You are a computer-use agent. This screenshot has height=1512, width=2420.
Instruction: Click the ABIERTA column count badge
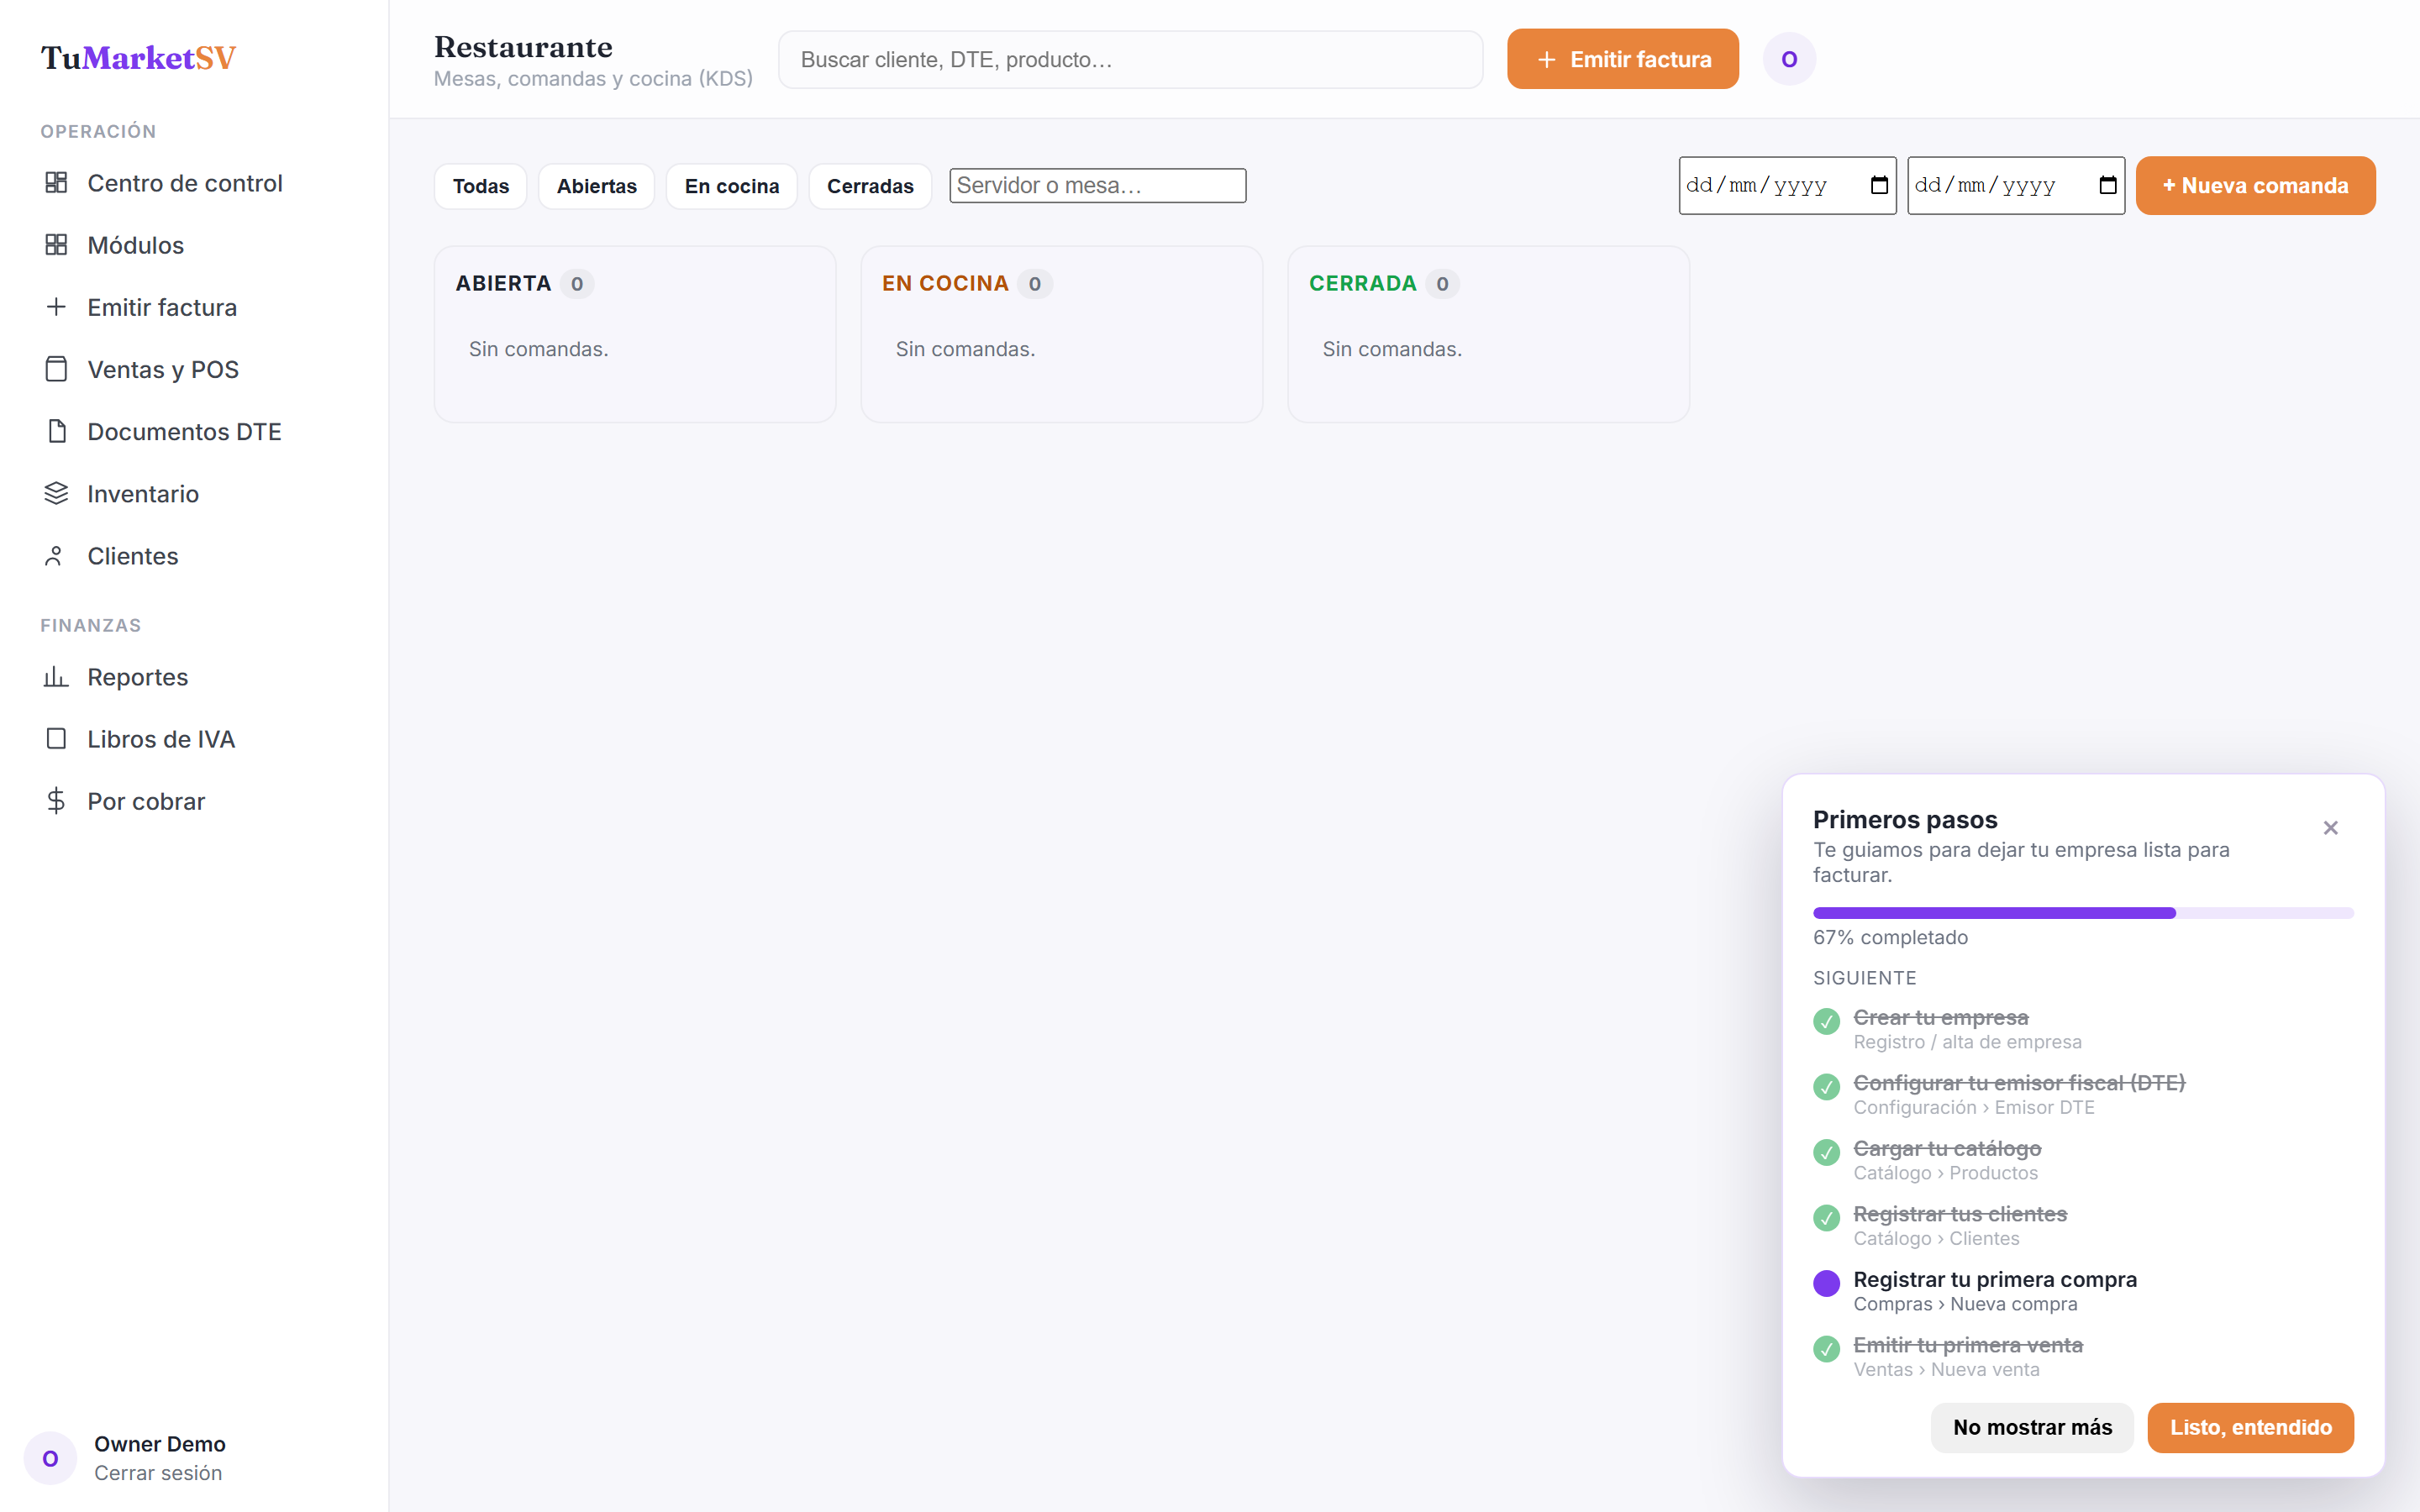pyautogui.click(x=577, y=284)
